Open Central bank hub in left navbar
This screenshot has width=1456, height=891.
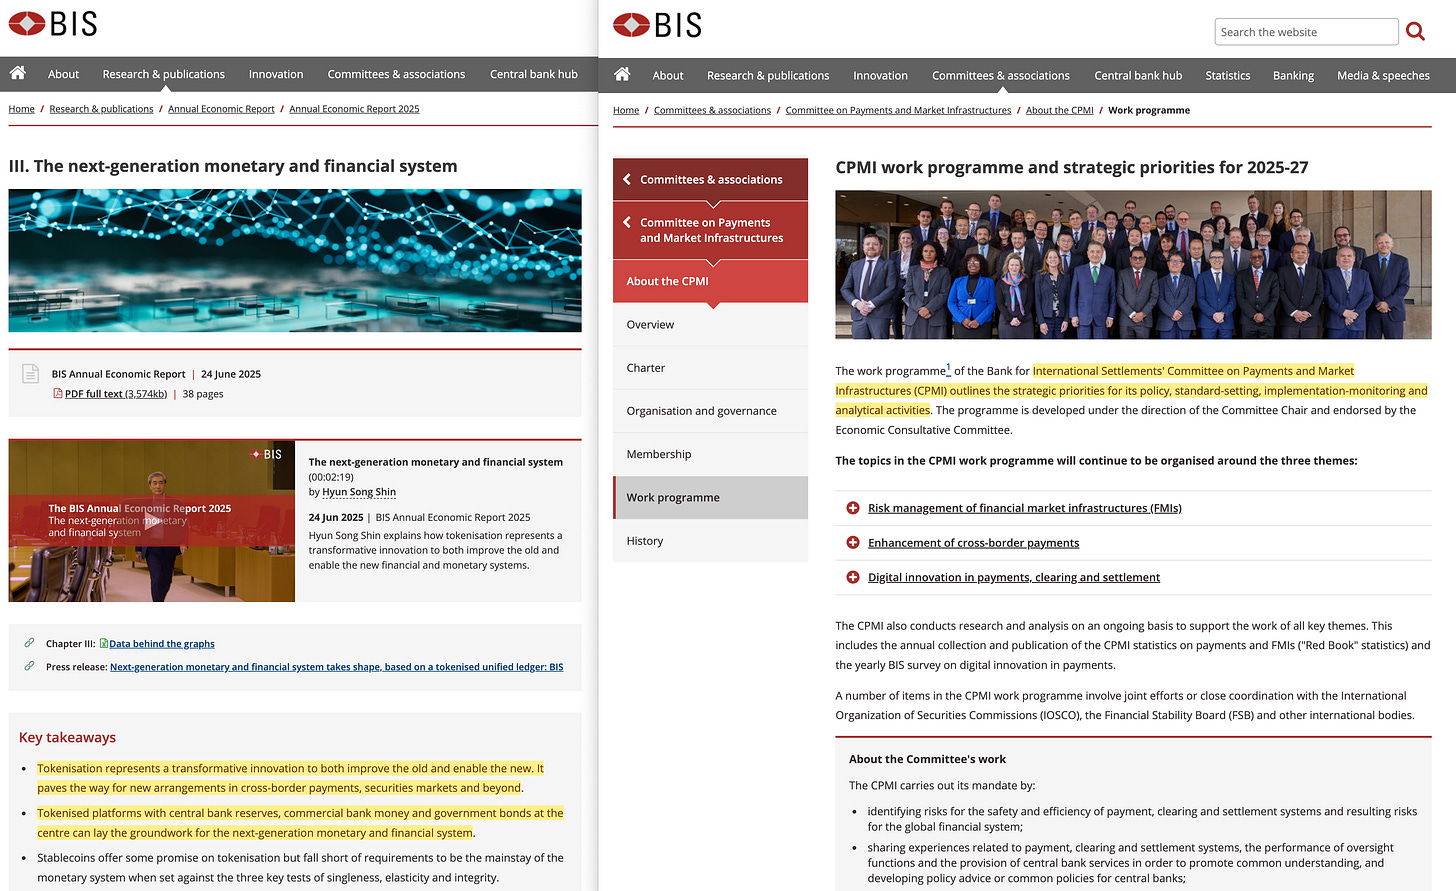tap(534, 74)
